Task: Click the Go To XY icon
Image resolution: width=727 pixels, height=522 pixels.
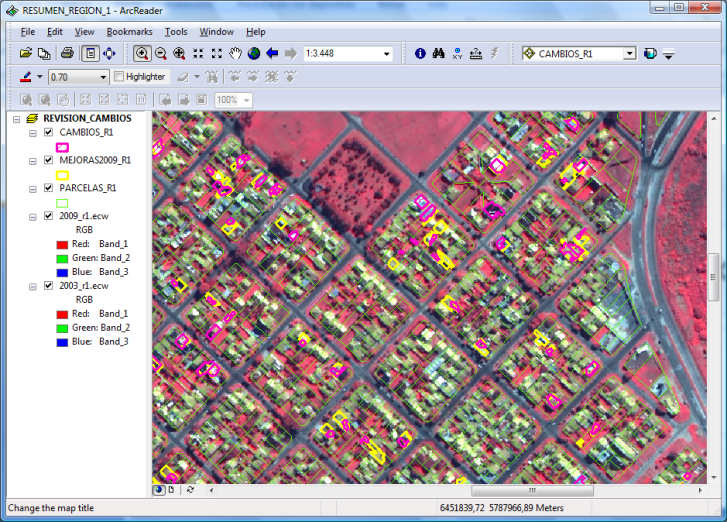Action: 458,53
